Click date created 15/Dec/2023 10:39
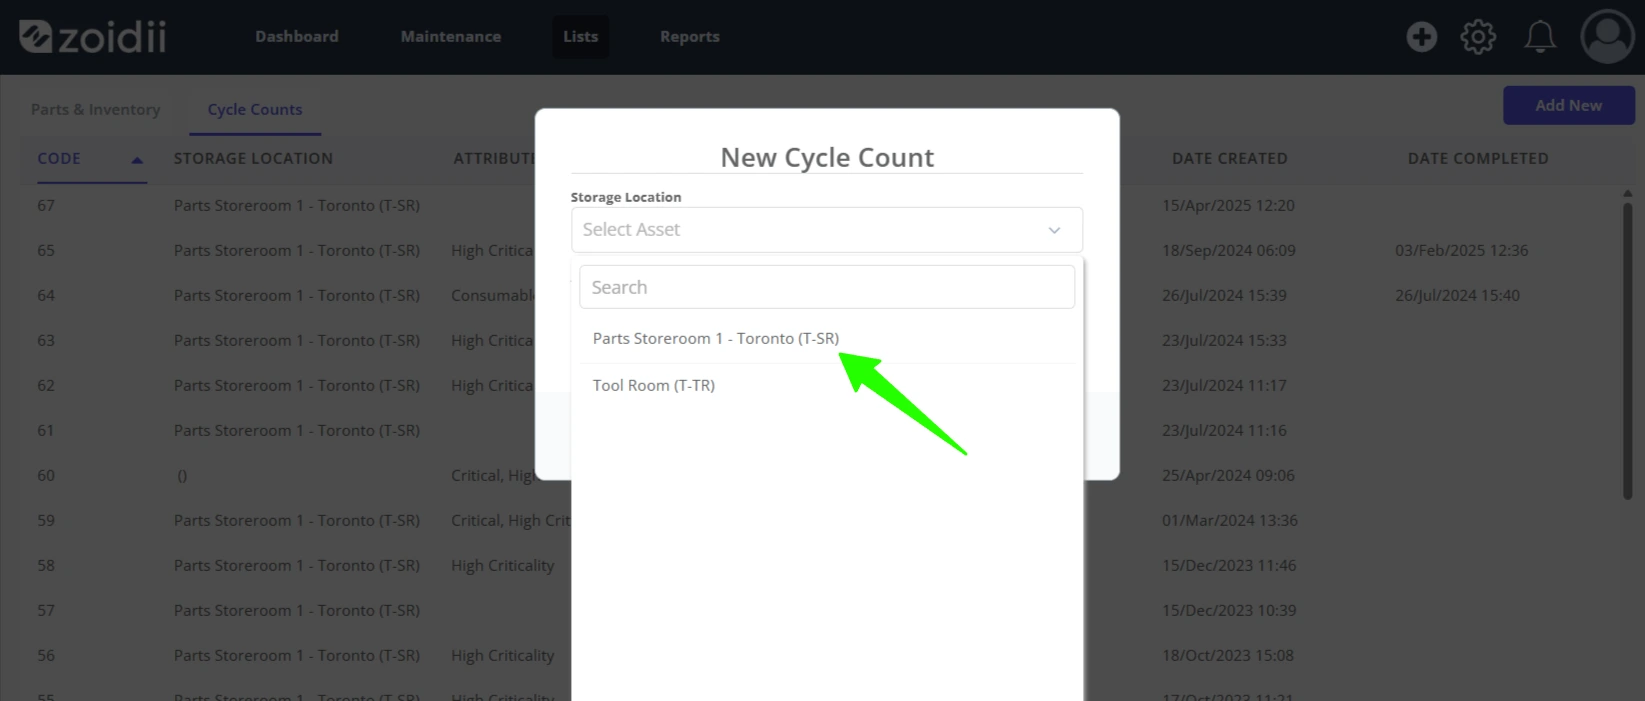The width and height of the screenshot is (1645, 701). coord(1228,611)
